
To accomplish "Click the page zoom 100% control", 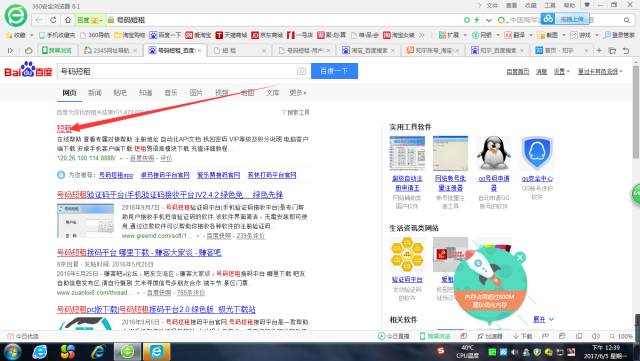I will click(621, 336).
